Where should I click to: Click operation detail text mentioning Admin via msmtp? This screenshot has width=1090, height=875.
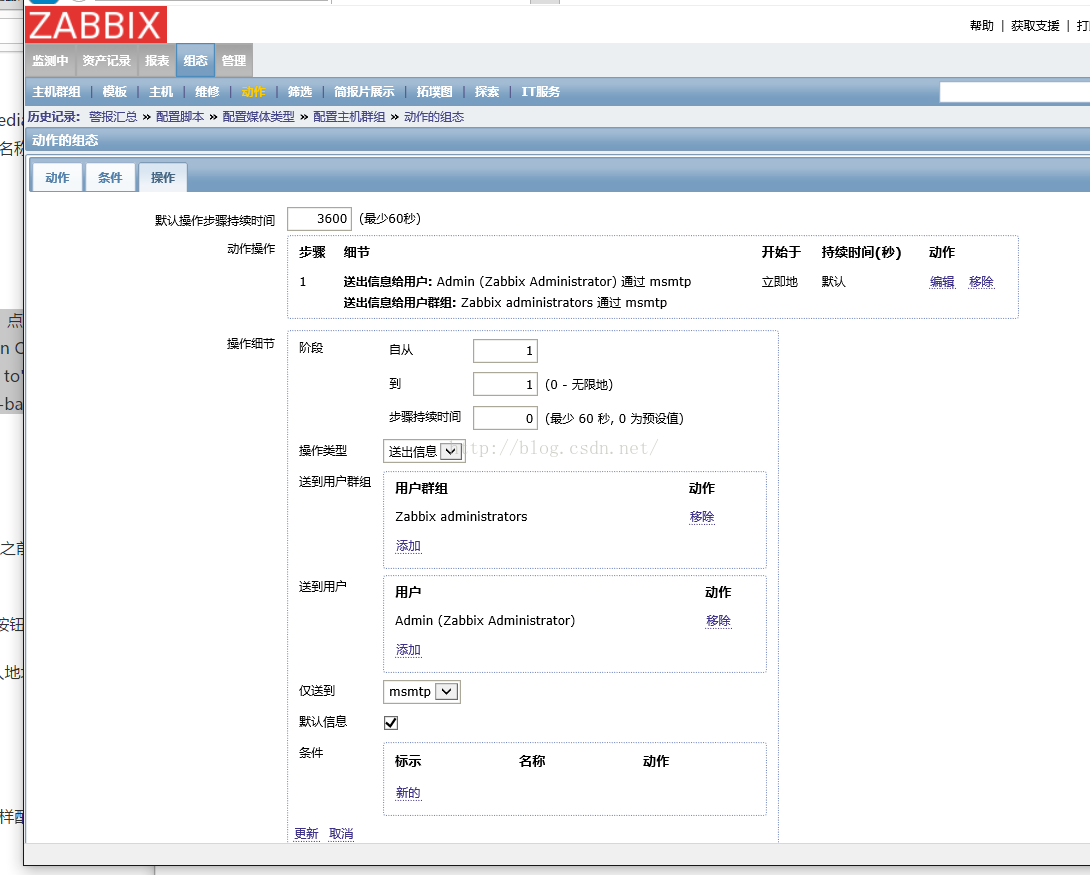517,281
